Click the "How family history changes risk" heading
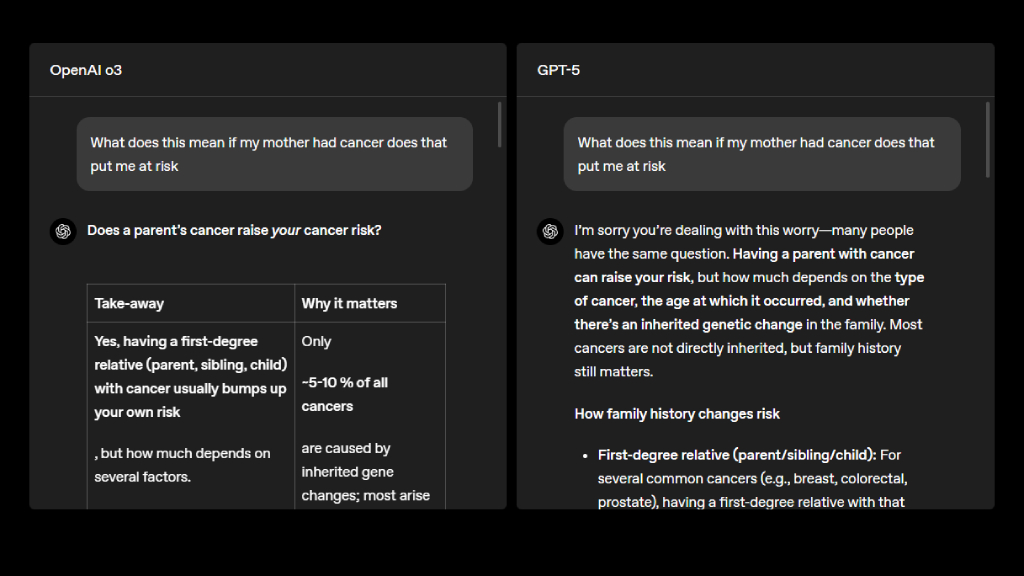The width and height of the screenshot is (1024, 576). coord(677,413)
